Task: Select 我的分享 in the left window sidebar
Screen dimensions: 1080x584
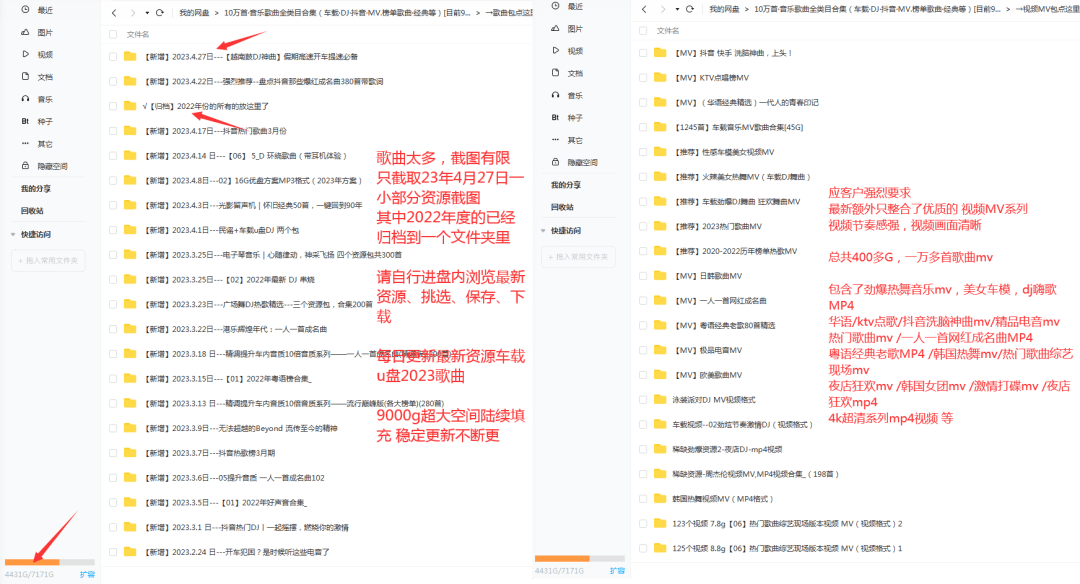Action: pos(36,188)
